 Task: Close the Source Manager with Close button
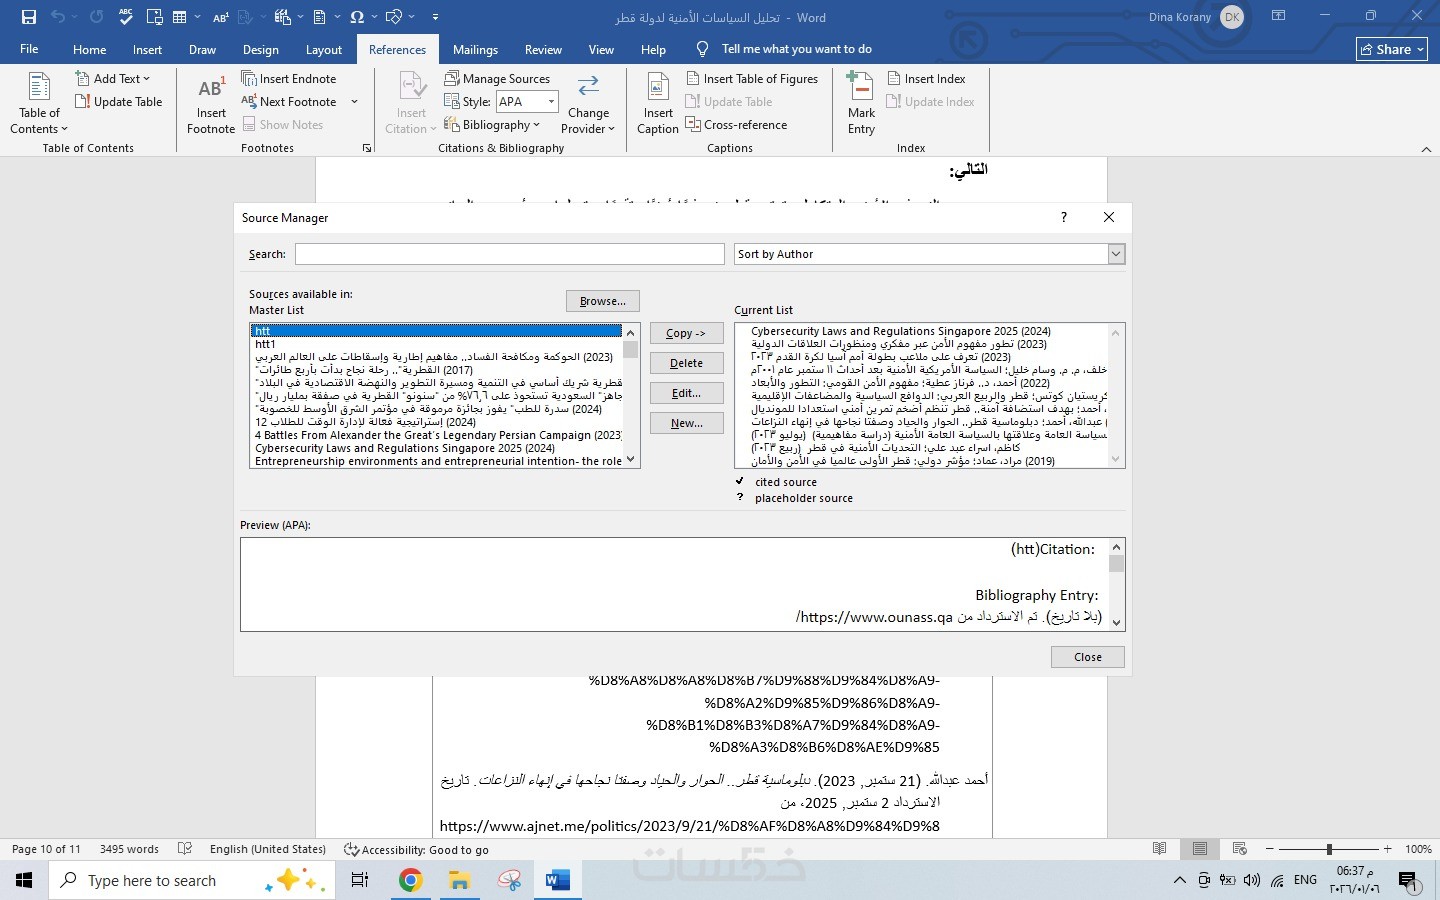[1088, 657]
